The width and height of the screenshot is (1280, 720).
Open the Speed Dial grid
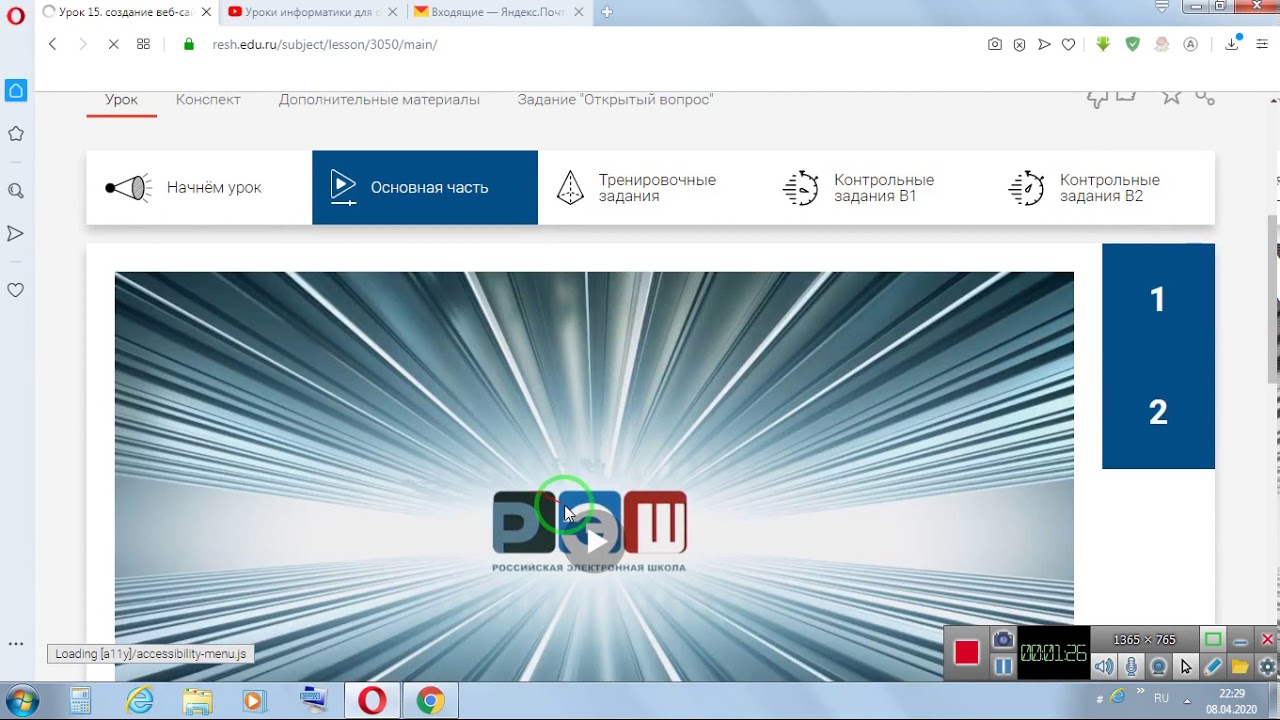(x=143, y=44)
